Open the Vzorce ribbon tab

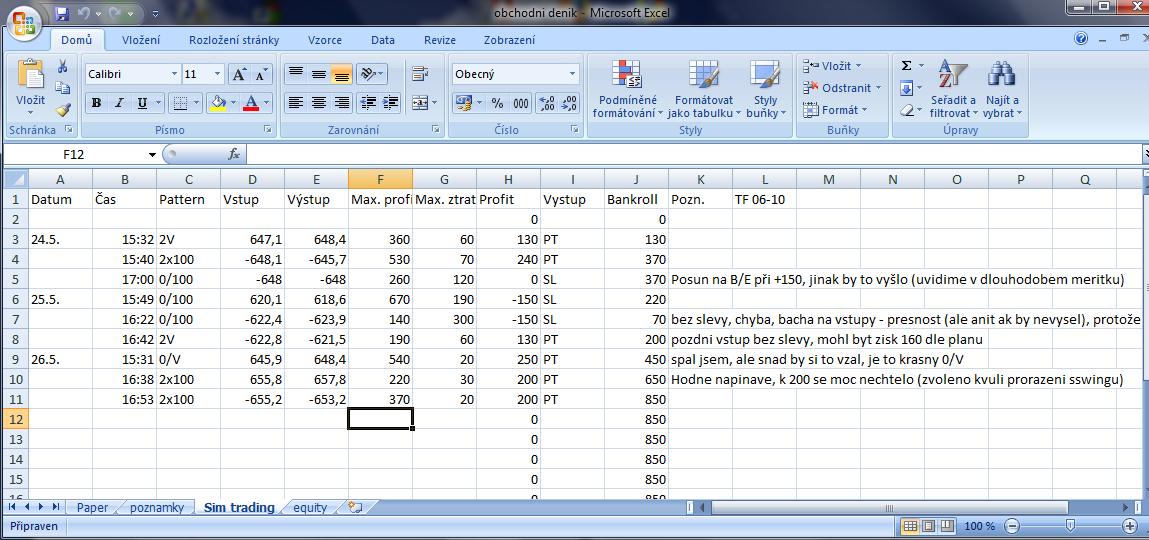(325, 40)
